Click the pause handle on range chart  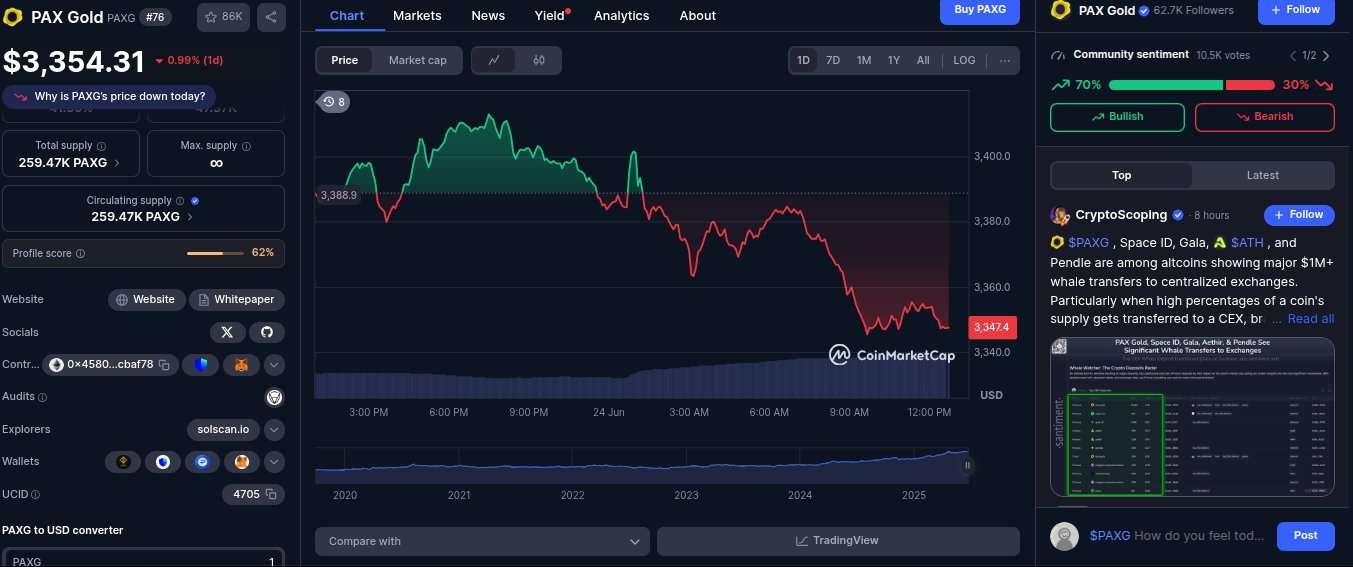point(967,465)
